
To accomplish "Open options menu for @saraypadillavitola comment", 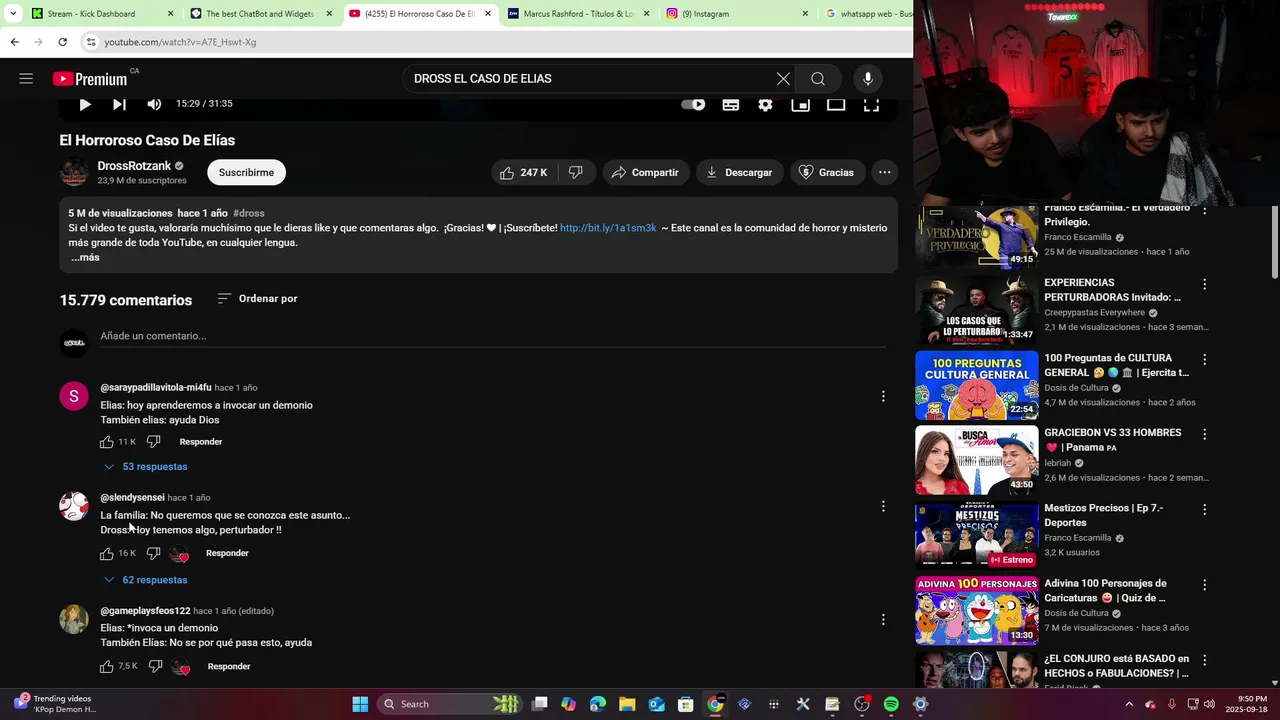I will point(883,397).
